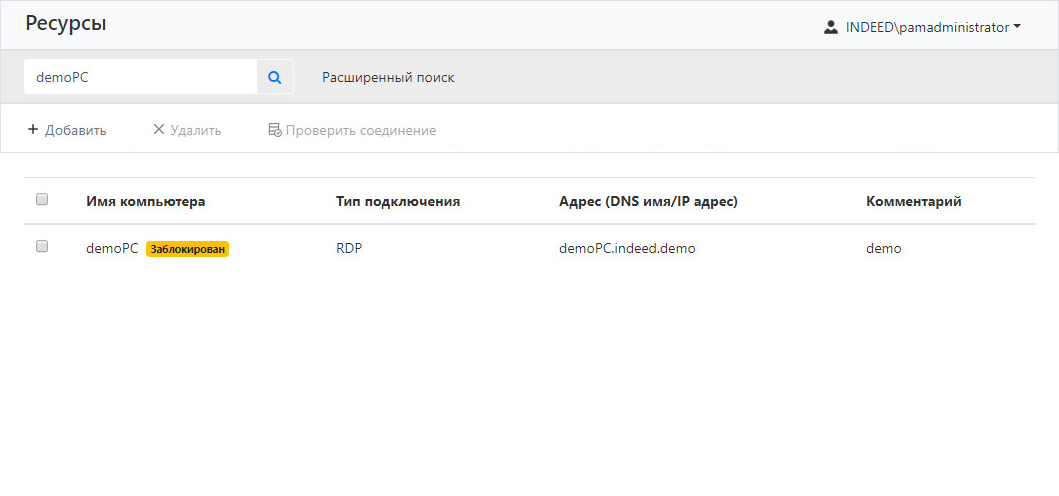
Task: Toggle the select-all checkbox in table header
Action: [x=42, y=200]
